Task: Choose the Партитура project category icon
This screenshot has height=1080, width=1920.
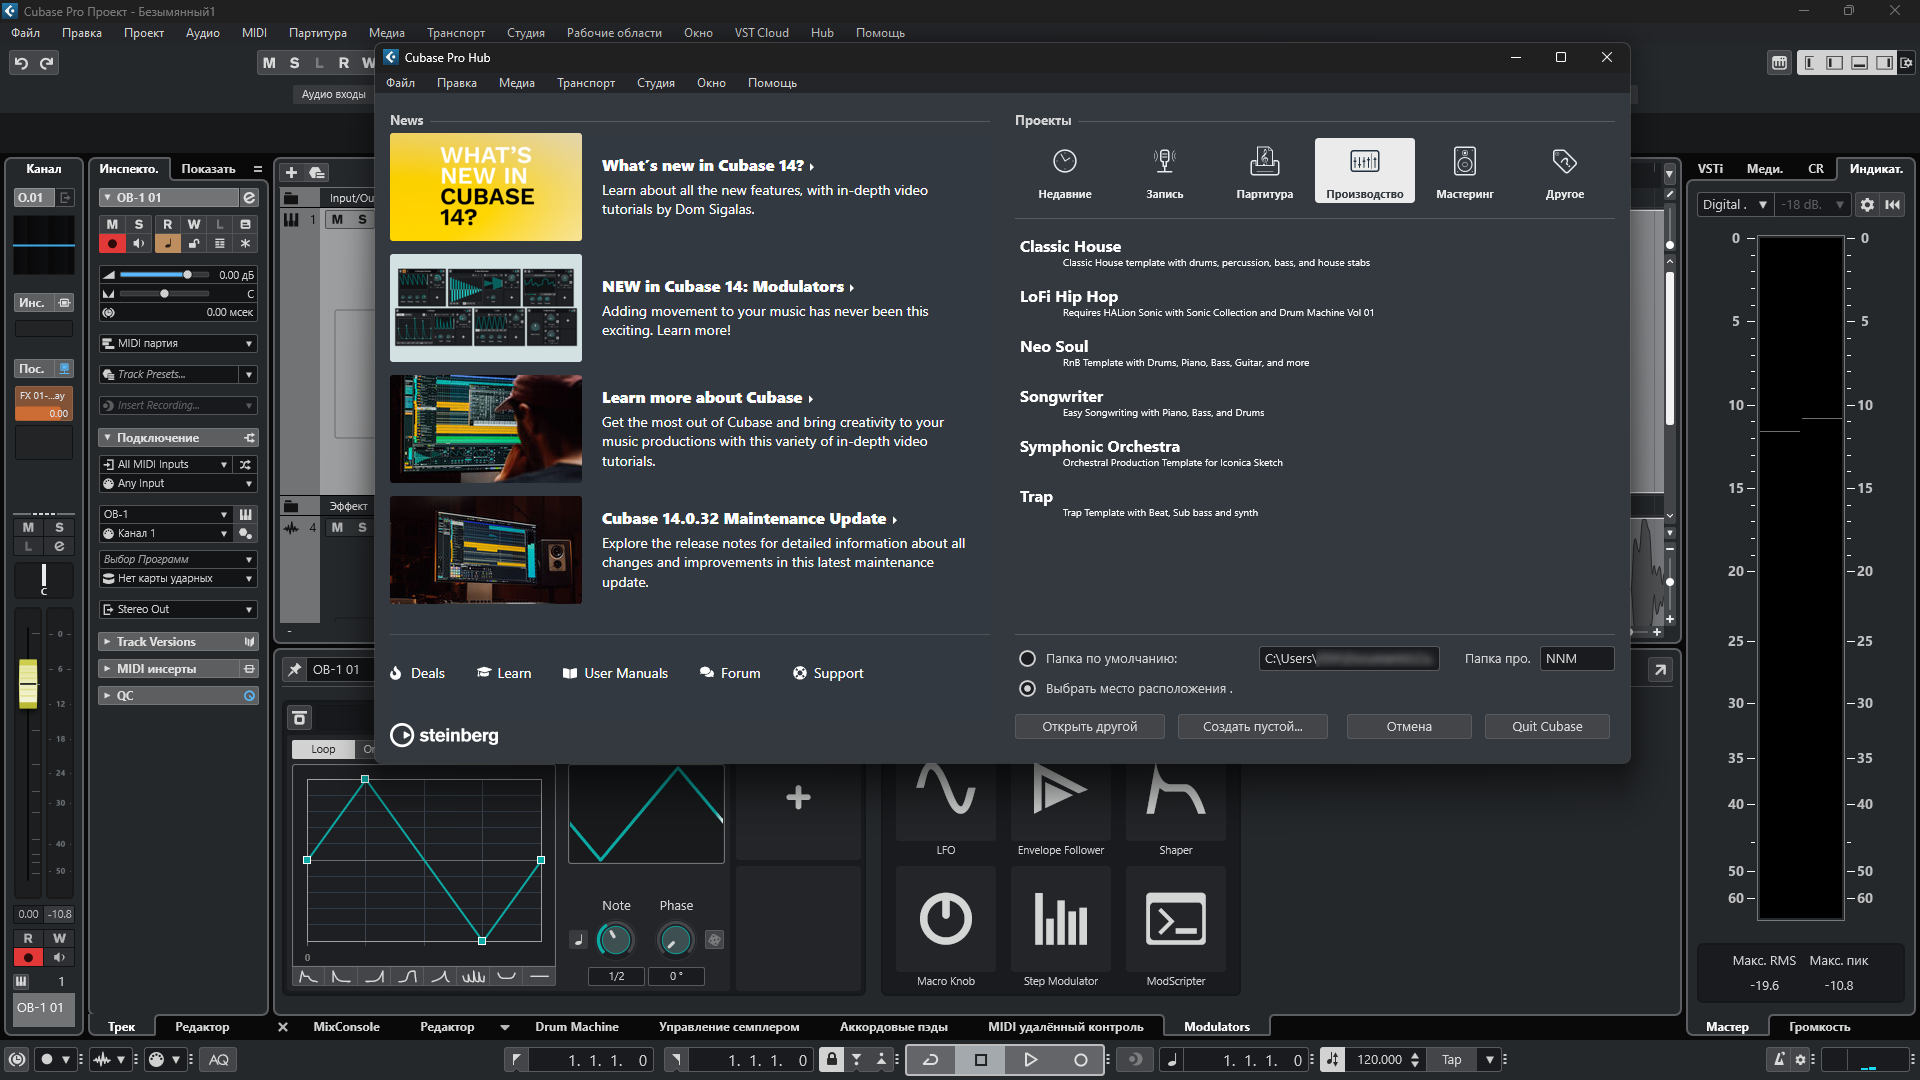Action: coord(1264,171)
